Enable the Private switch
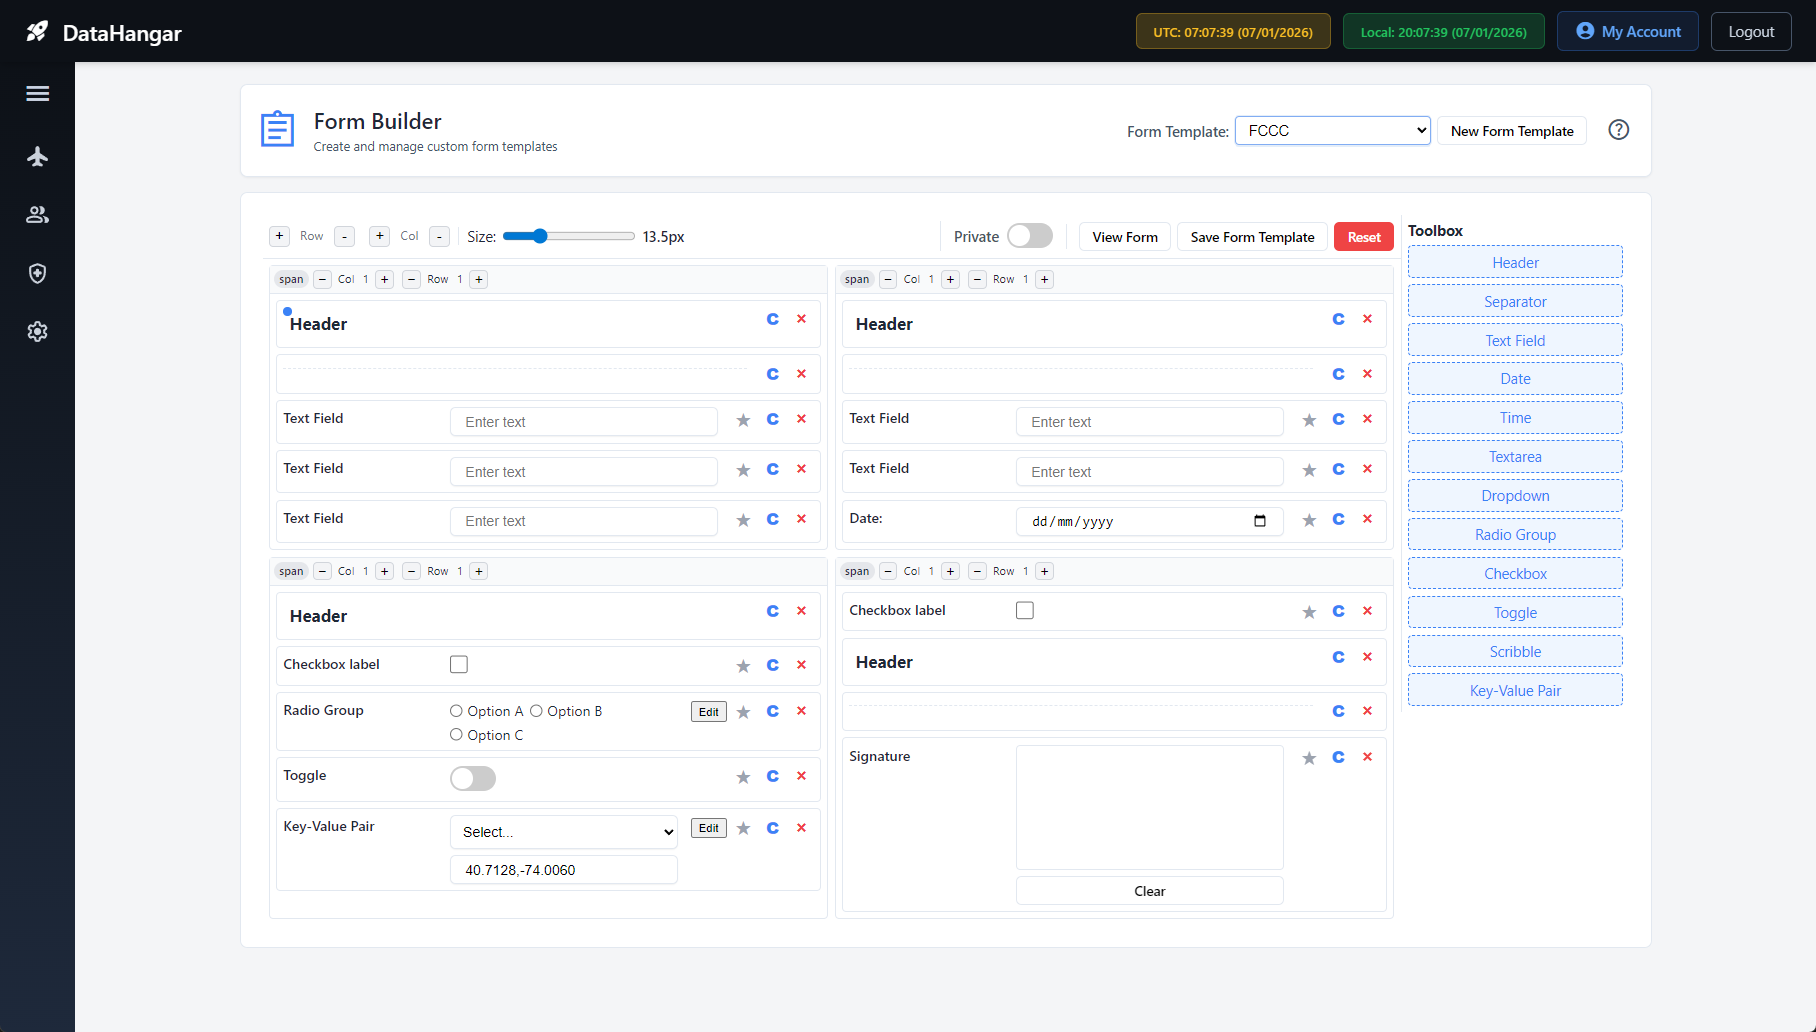Image resolution: width=1816 pixels, height=1032 pixels. point(1030,236)
